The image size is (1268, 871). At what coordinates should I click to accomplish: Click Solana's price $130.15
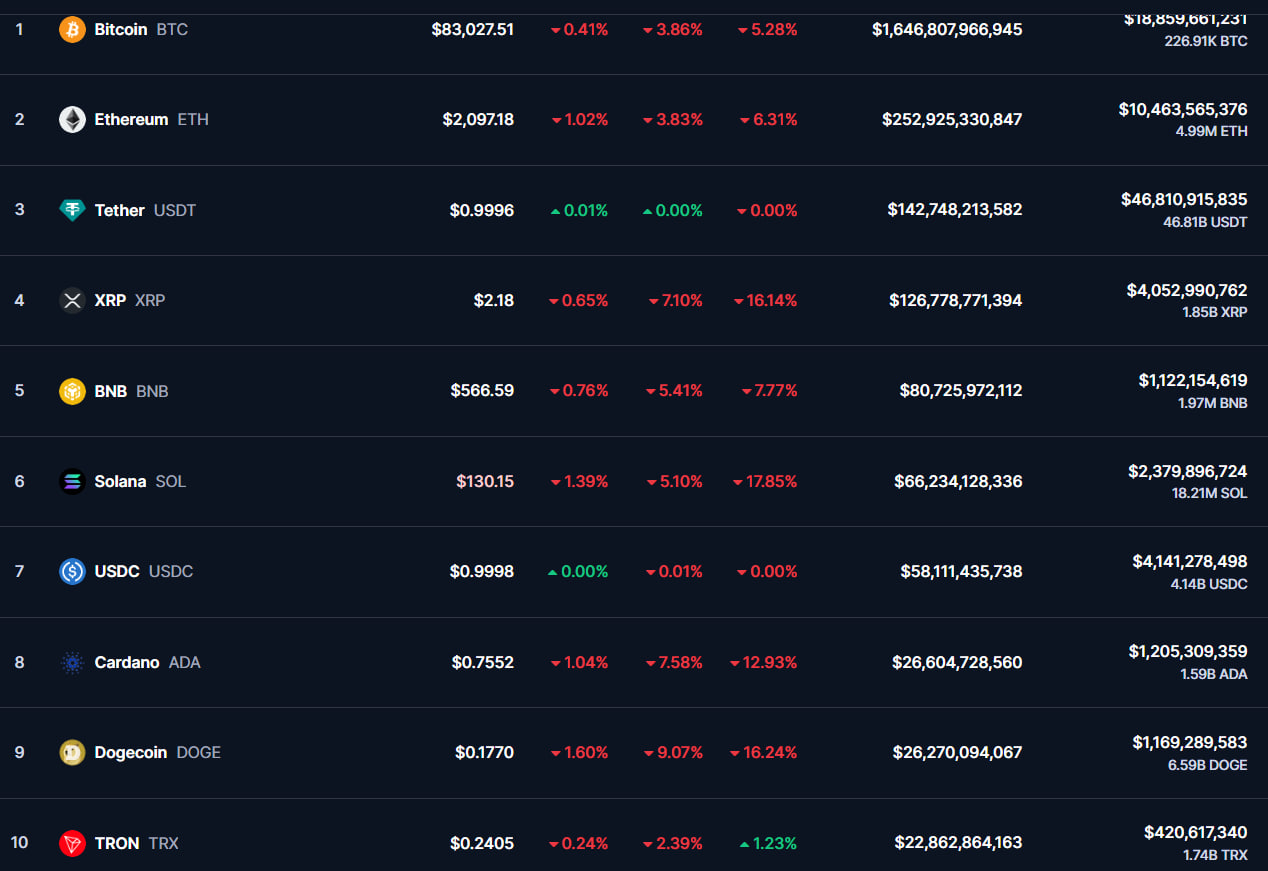point(485,481)
